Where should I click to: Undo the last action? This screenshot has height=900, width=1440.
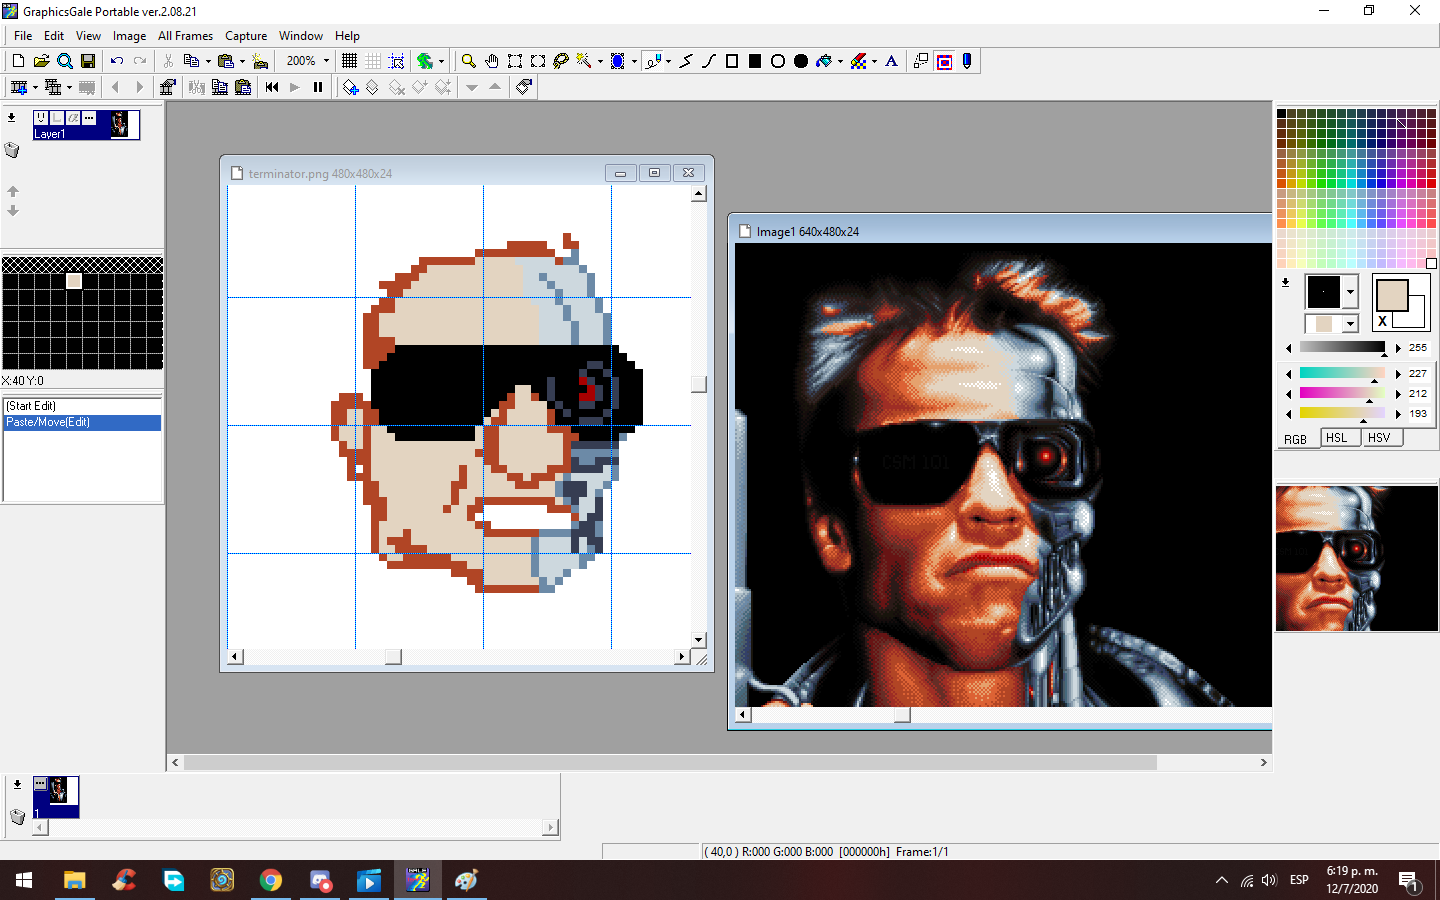point(117,61)
